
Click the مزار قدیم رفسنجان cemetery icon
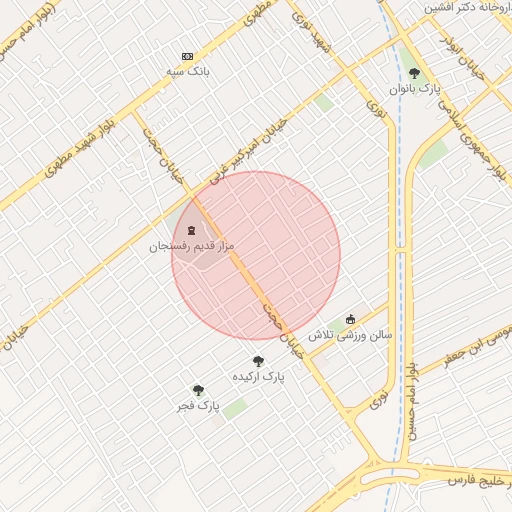[191, 230]
